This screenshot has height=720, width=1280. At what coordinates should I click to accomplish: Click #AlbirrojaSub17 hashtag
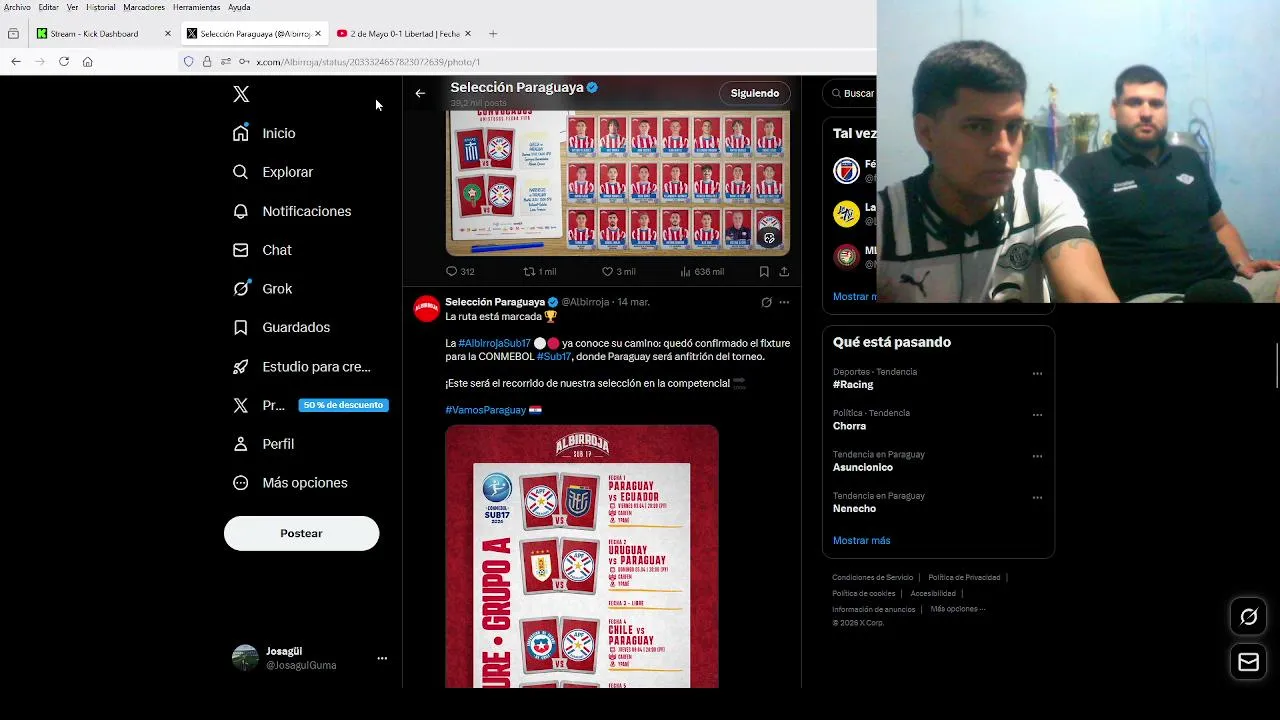click(x=494, y=343)
